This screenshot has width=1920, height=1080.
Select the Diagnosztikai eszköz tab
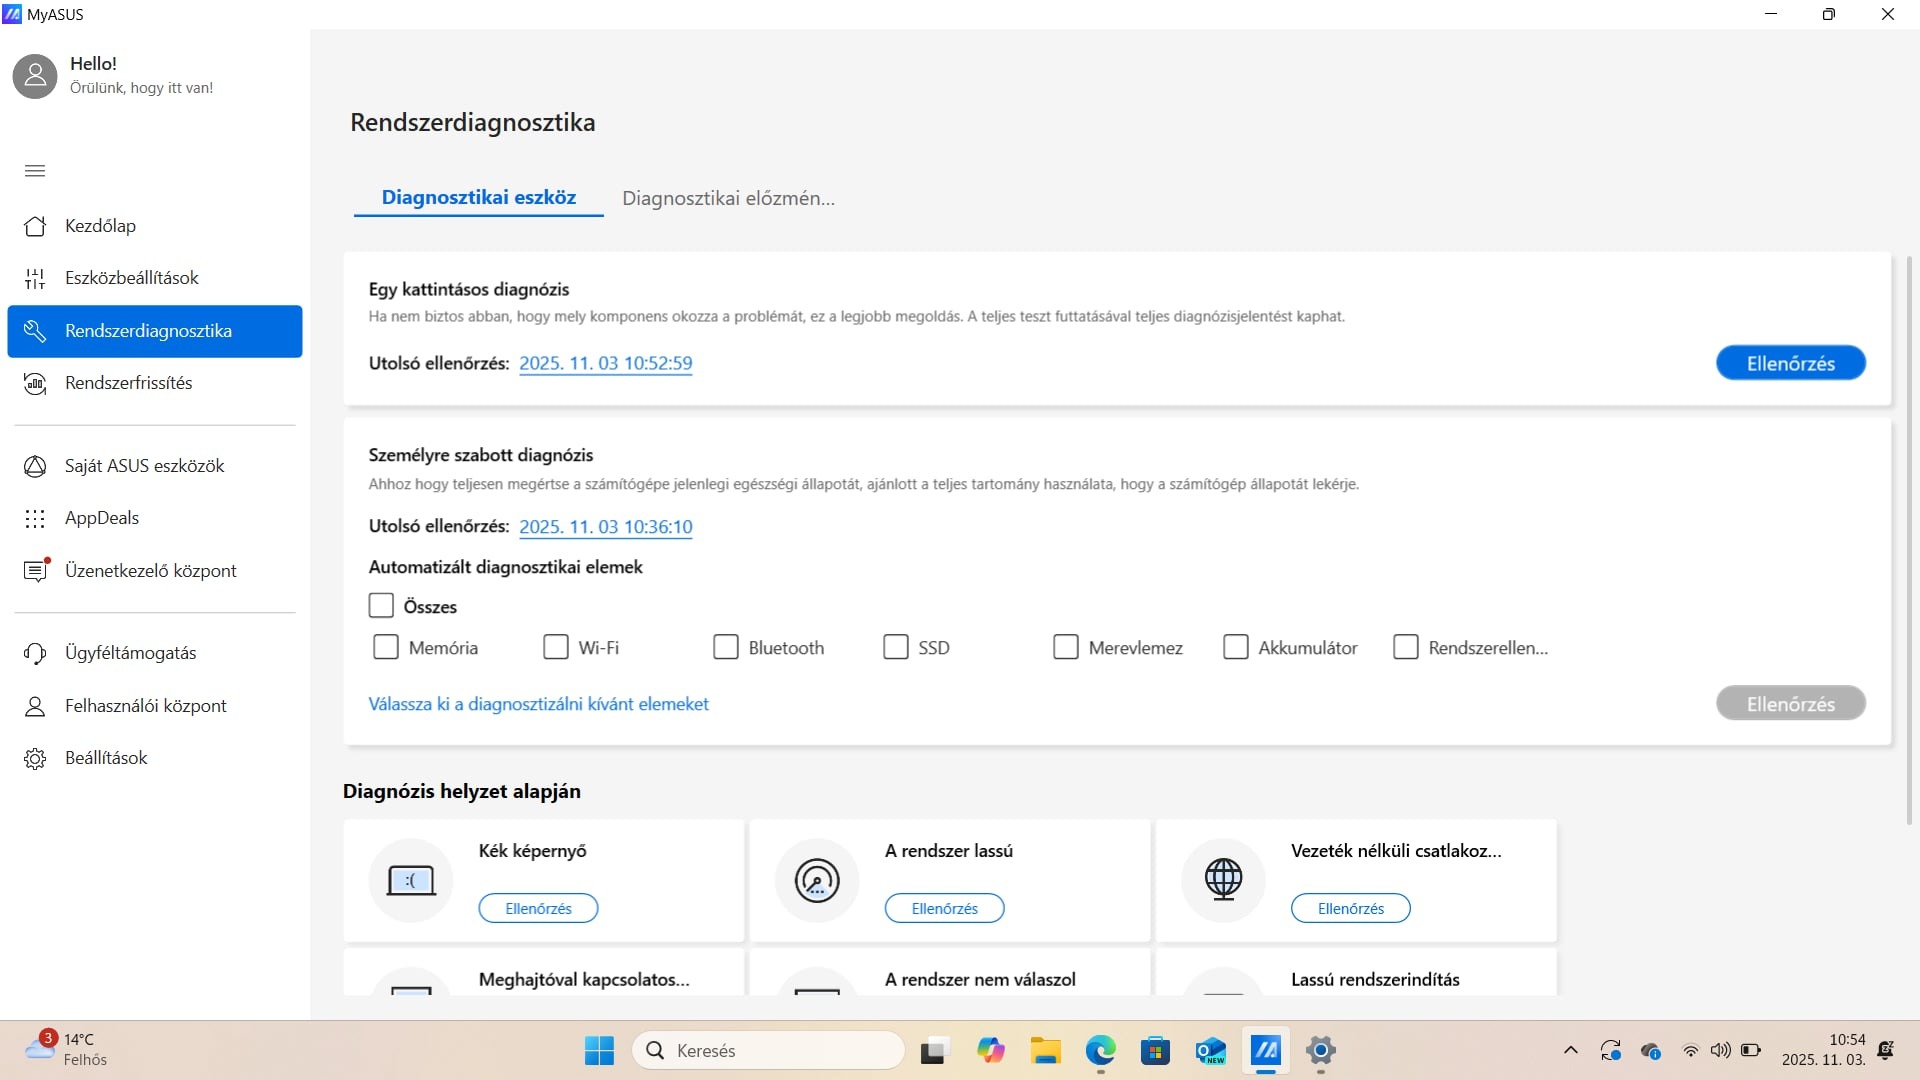[479, 197]
